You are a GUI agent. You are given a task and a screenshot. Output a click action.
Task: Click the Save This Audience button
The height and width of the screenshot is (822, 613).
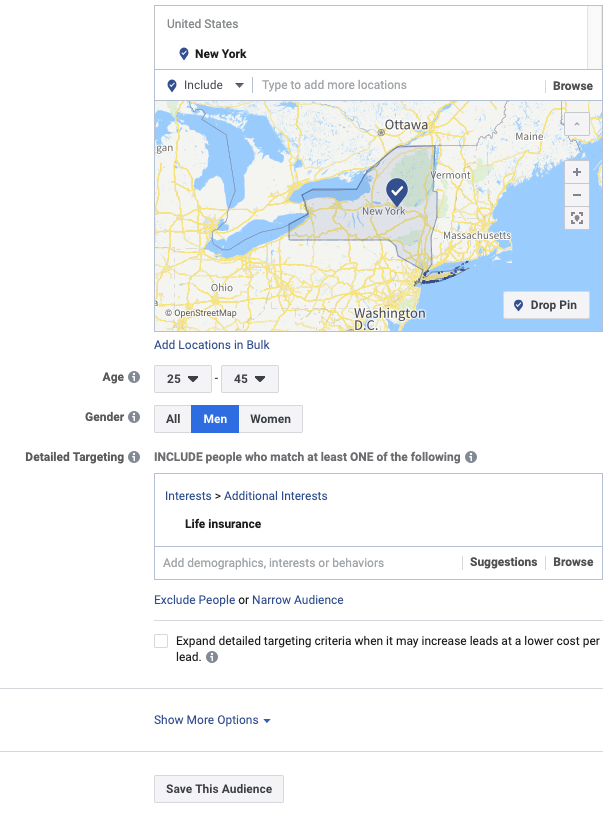point(219,789)
